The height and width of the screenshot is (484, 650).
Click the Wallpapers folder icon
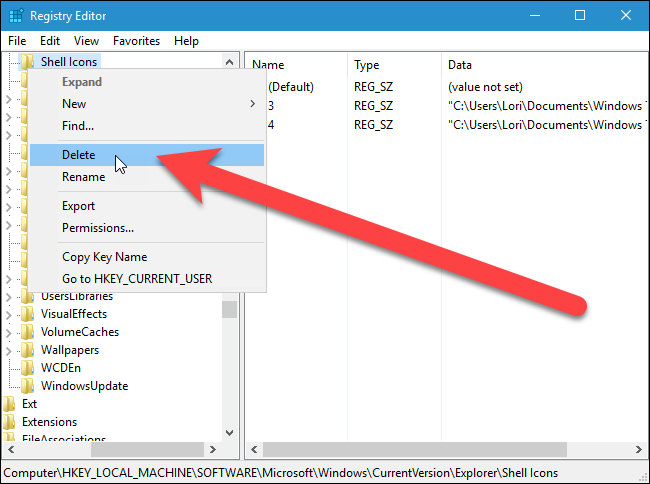click(x=27, y=350)
